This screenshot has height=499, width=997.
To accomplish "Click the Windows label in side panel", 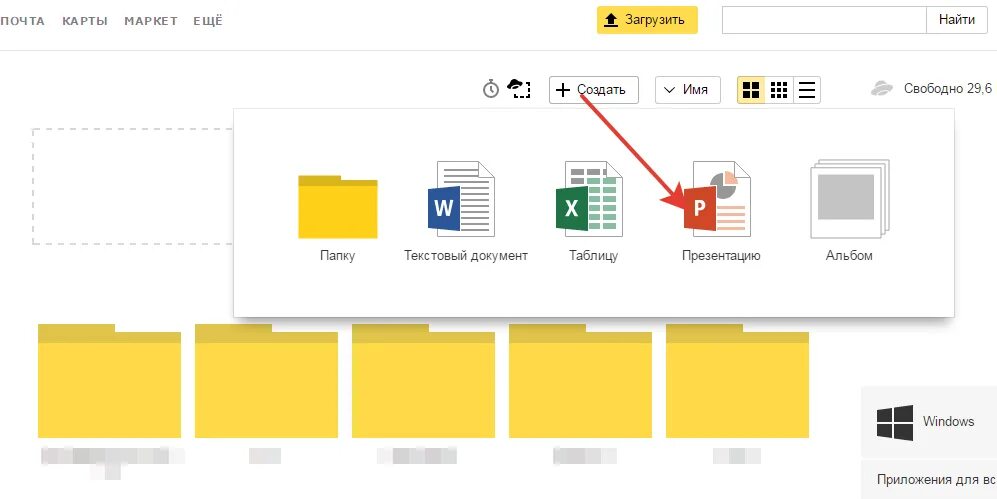I will pos(948,421).
